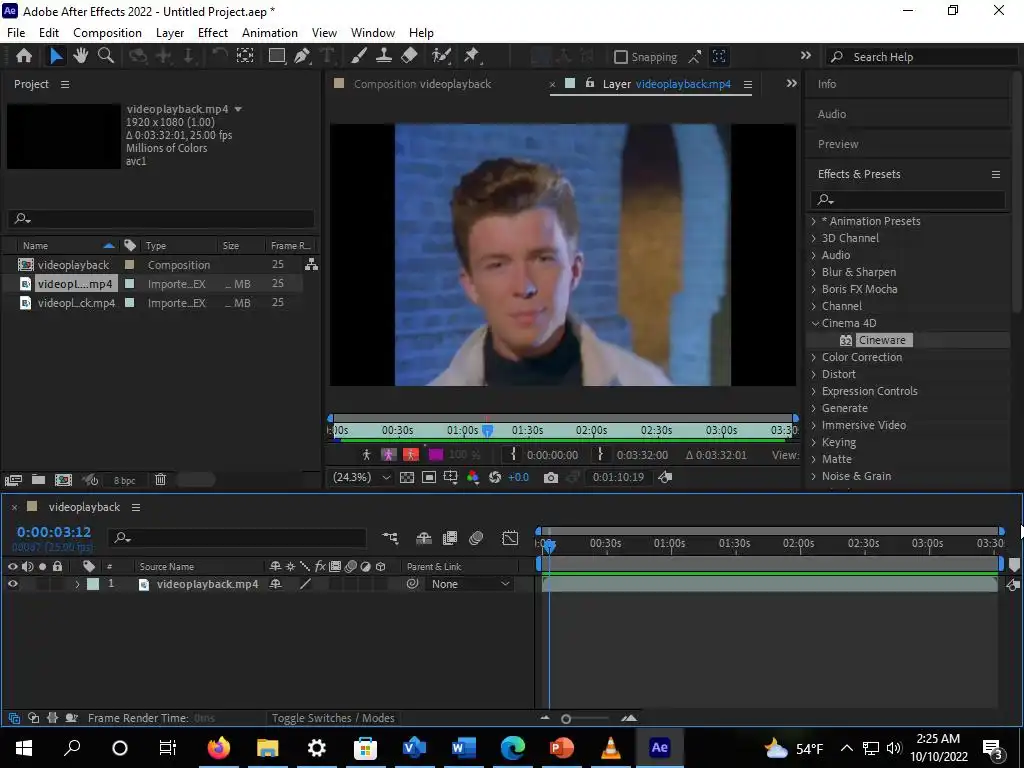Image resolution: width=1024 pixels, height=768 pixels.
Task: Go to the Home screen icon
Action: tap(24, 56)
